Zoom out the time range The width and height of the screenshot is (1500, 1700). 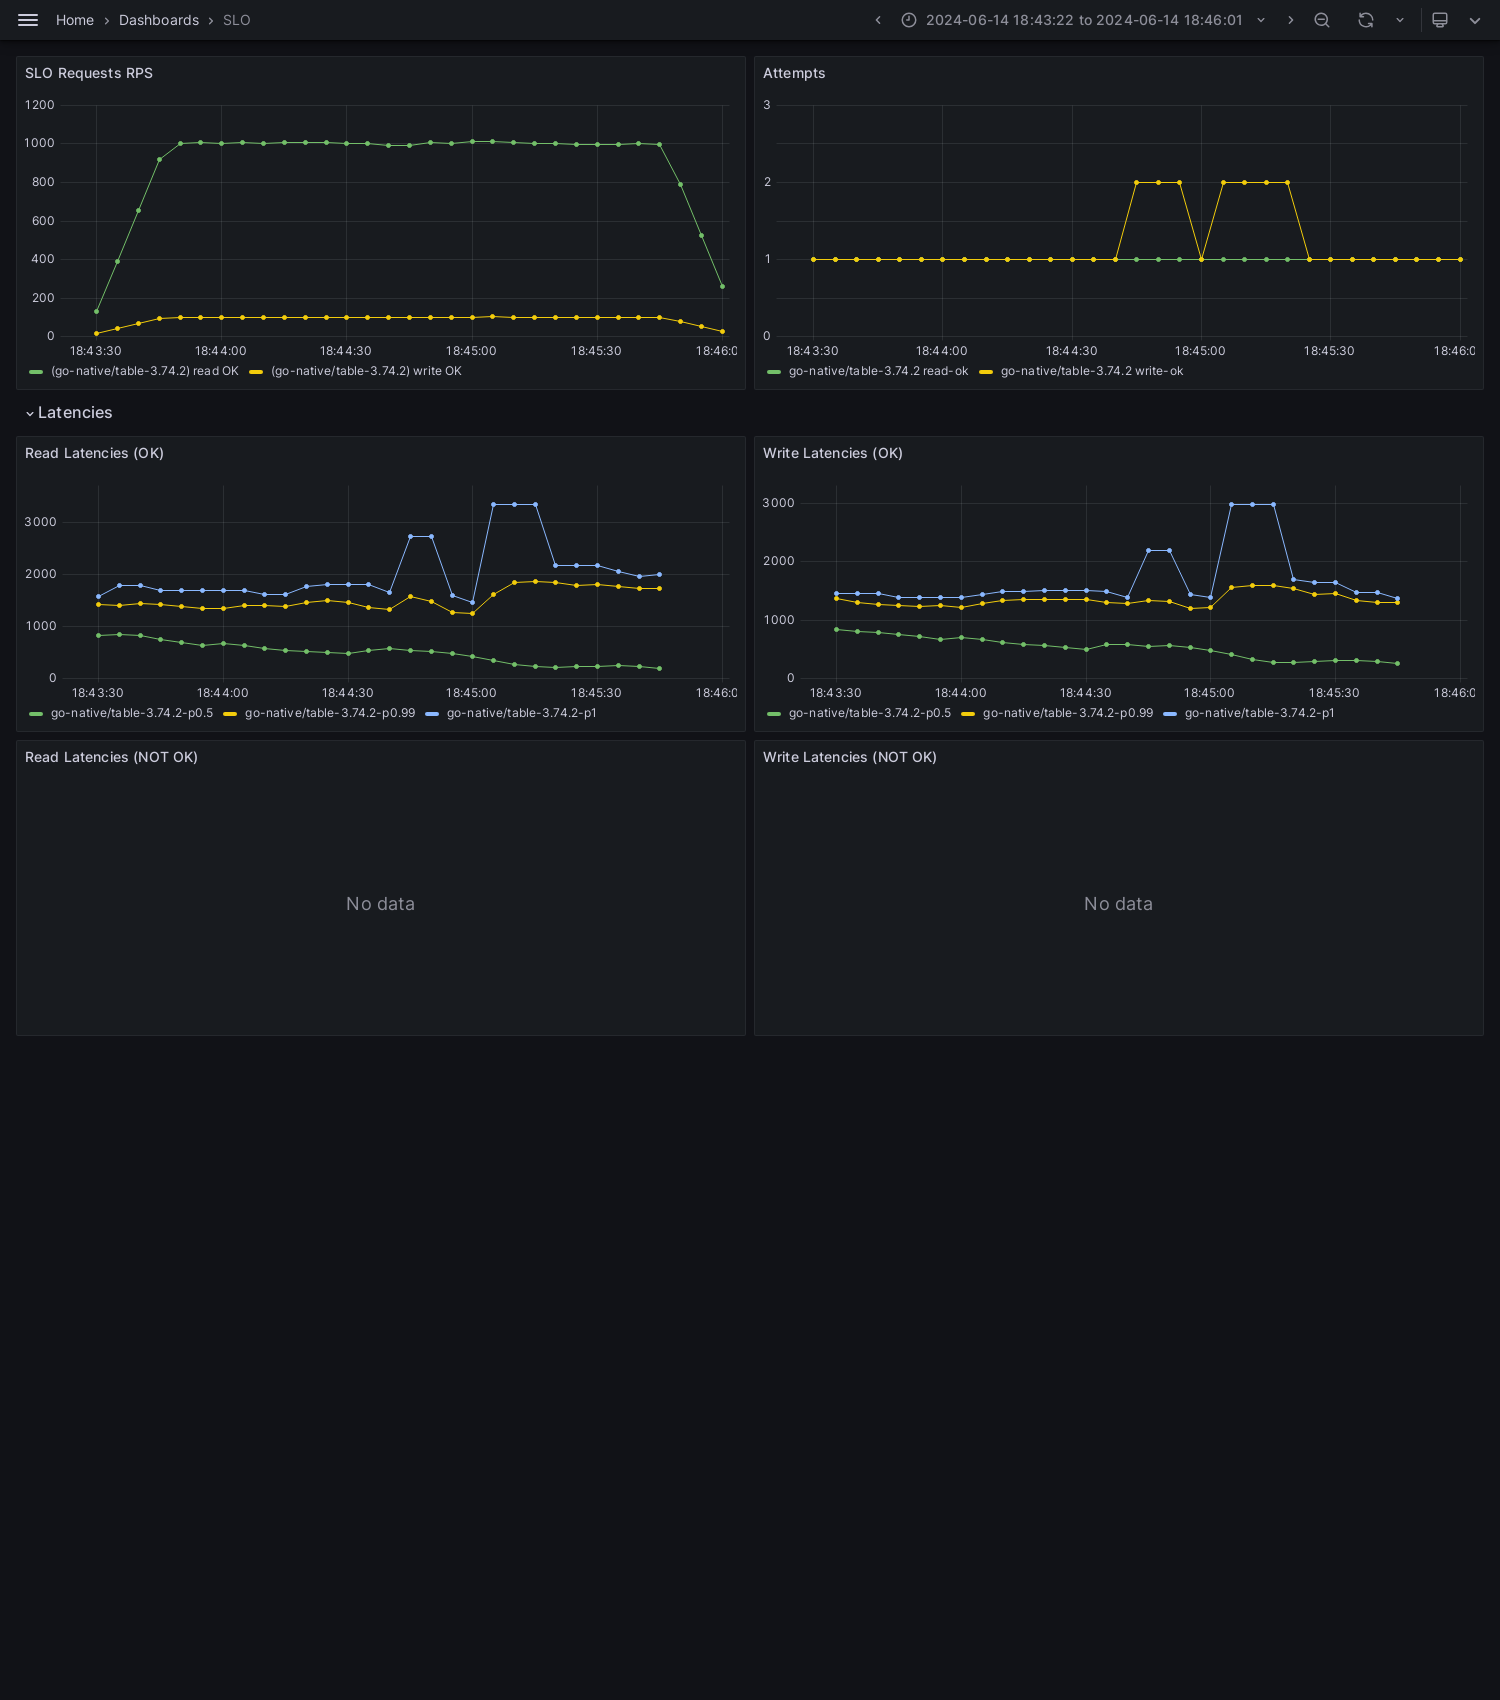coord(1322,20)
